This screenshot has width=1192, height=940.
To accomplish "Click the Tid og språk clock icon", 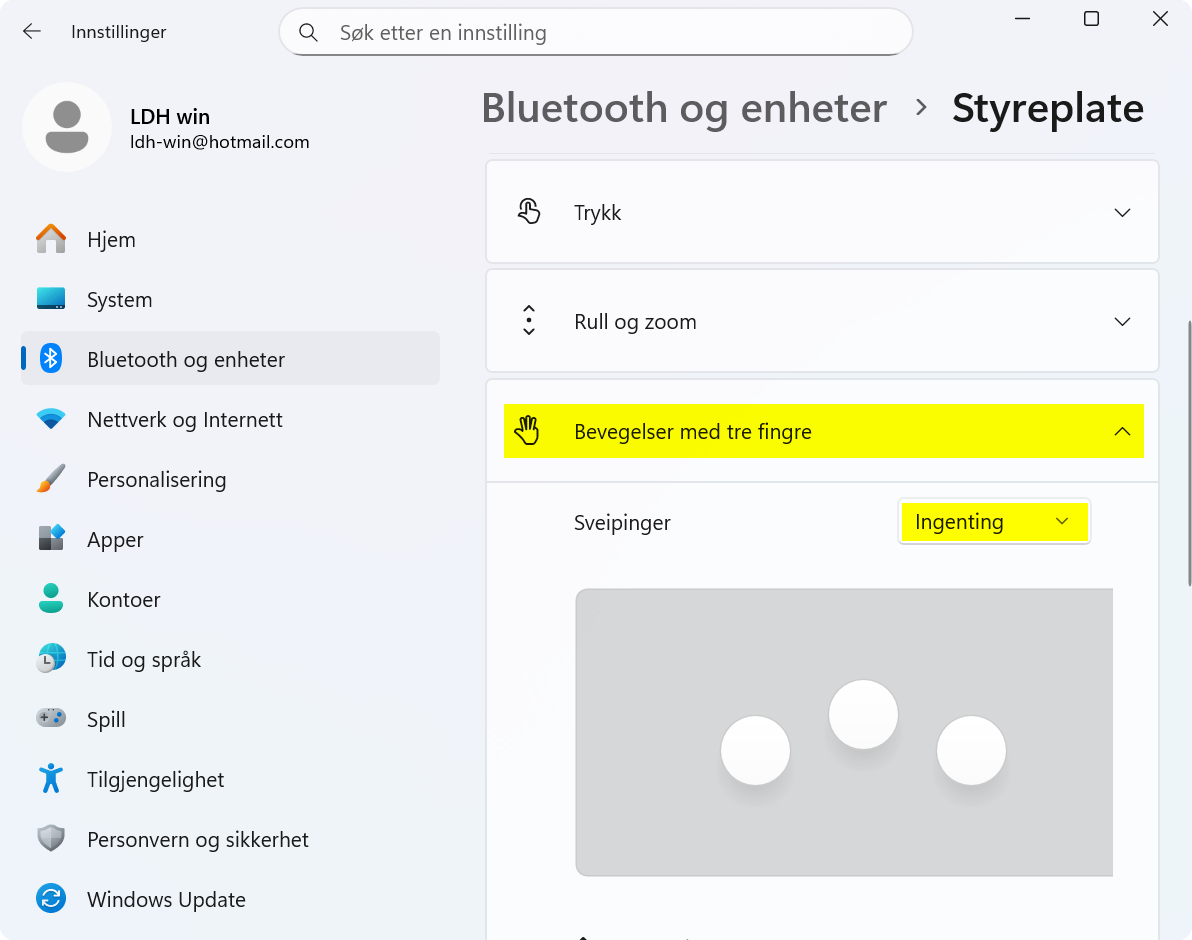I will pos(50,659).
